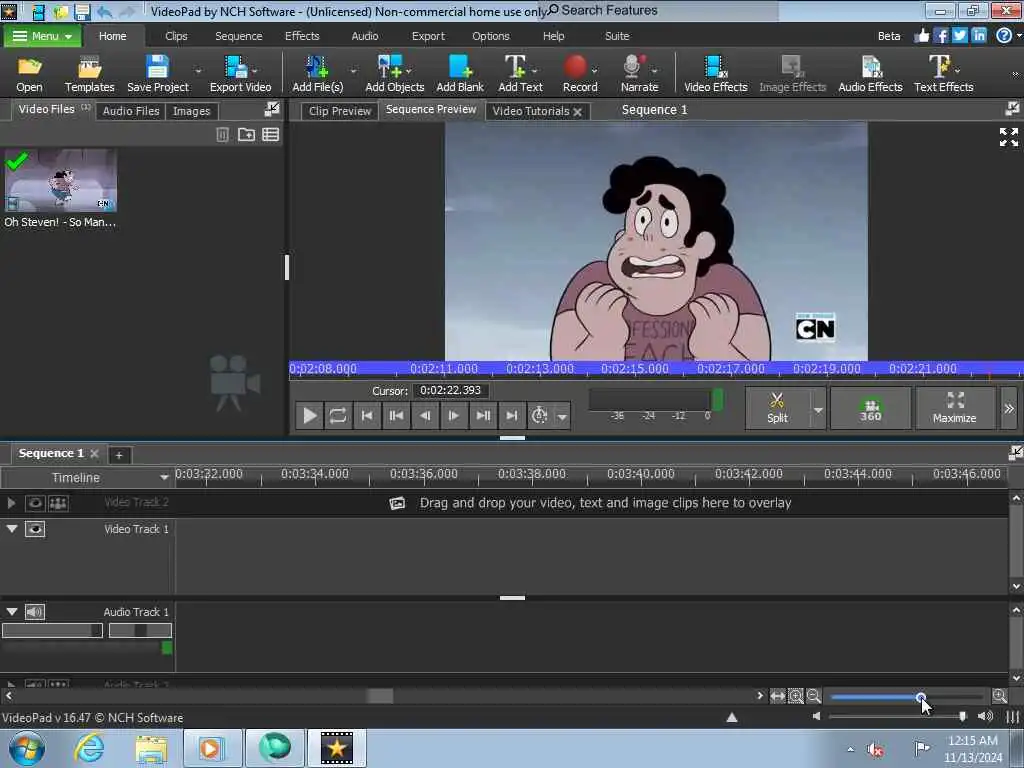
Task: Expand the Split options arrow
Action: tap(818, 409)
